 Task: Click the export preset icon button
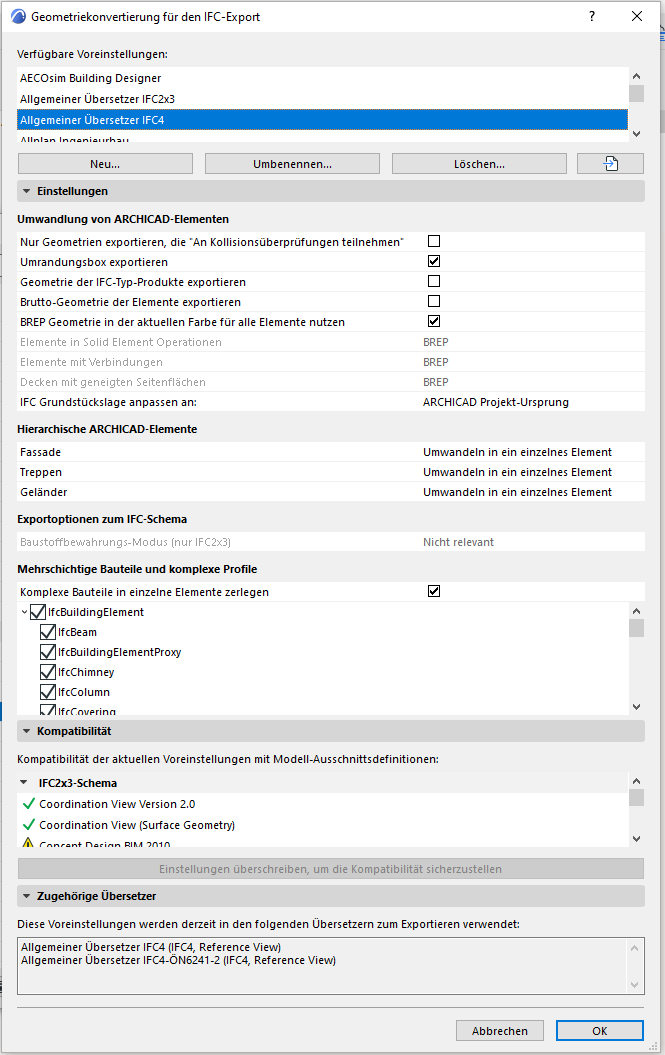[610, 164]
